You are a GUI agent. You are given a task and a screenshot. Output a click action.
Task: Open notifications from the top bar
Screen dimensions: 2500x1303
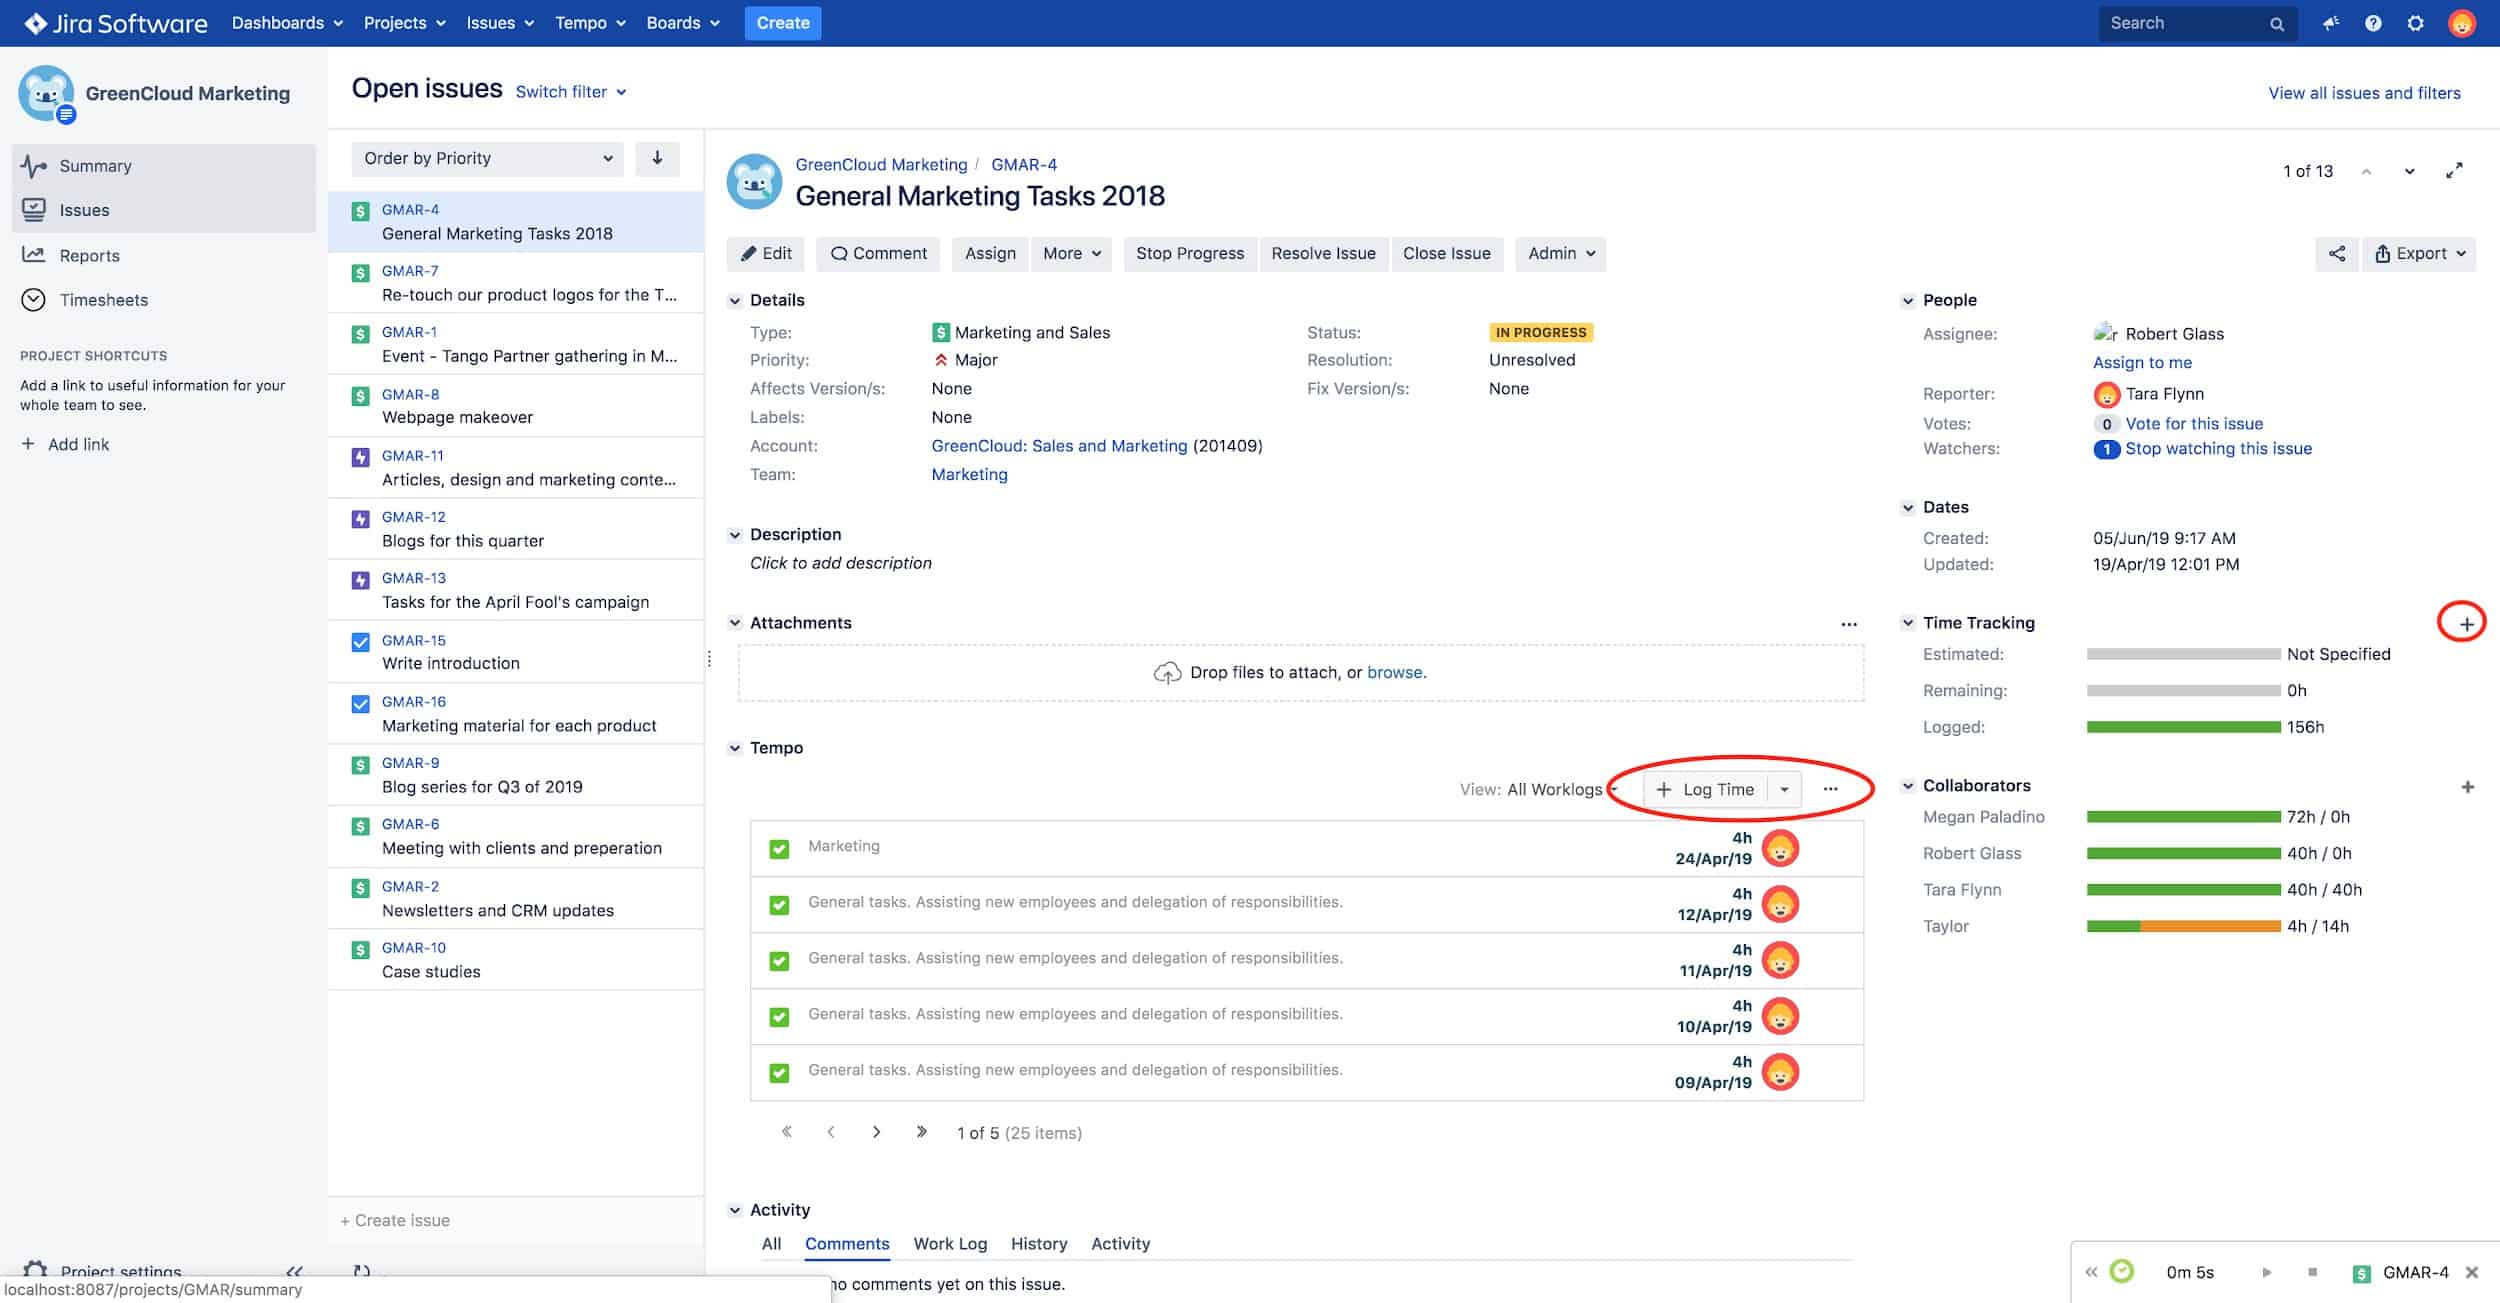point(2331,22)
